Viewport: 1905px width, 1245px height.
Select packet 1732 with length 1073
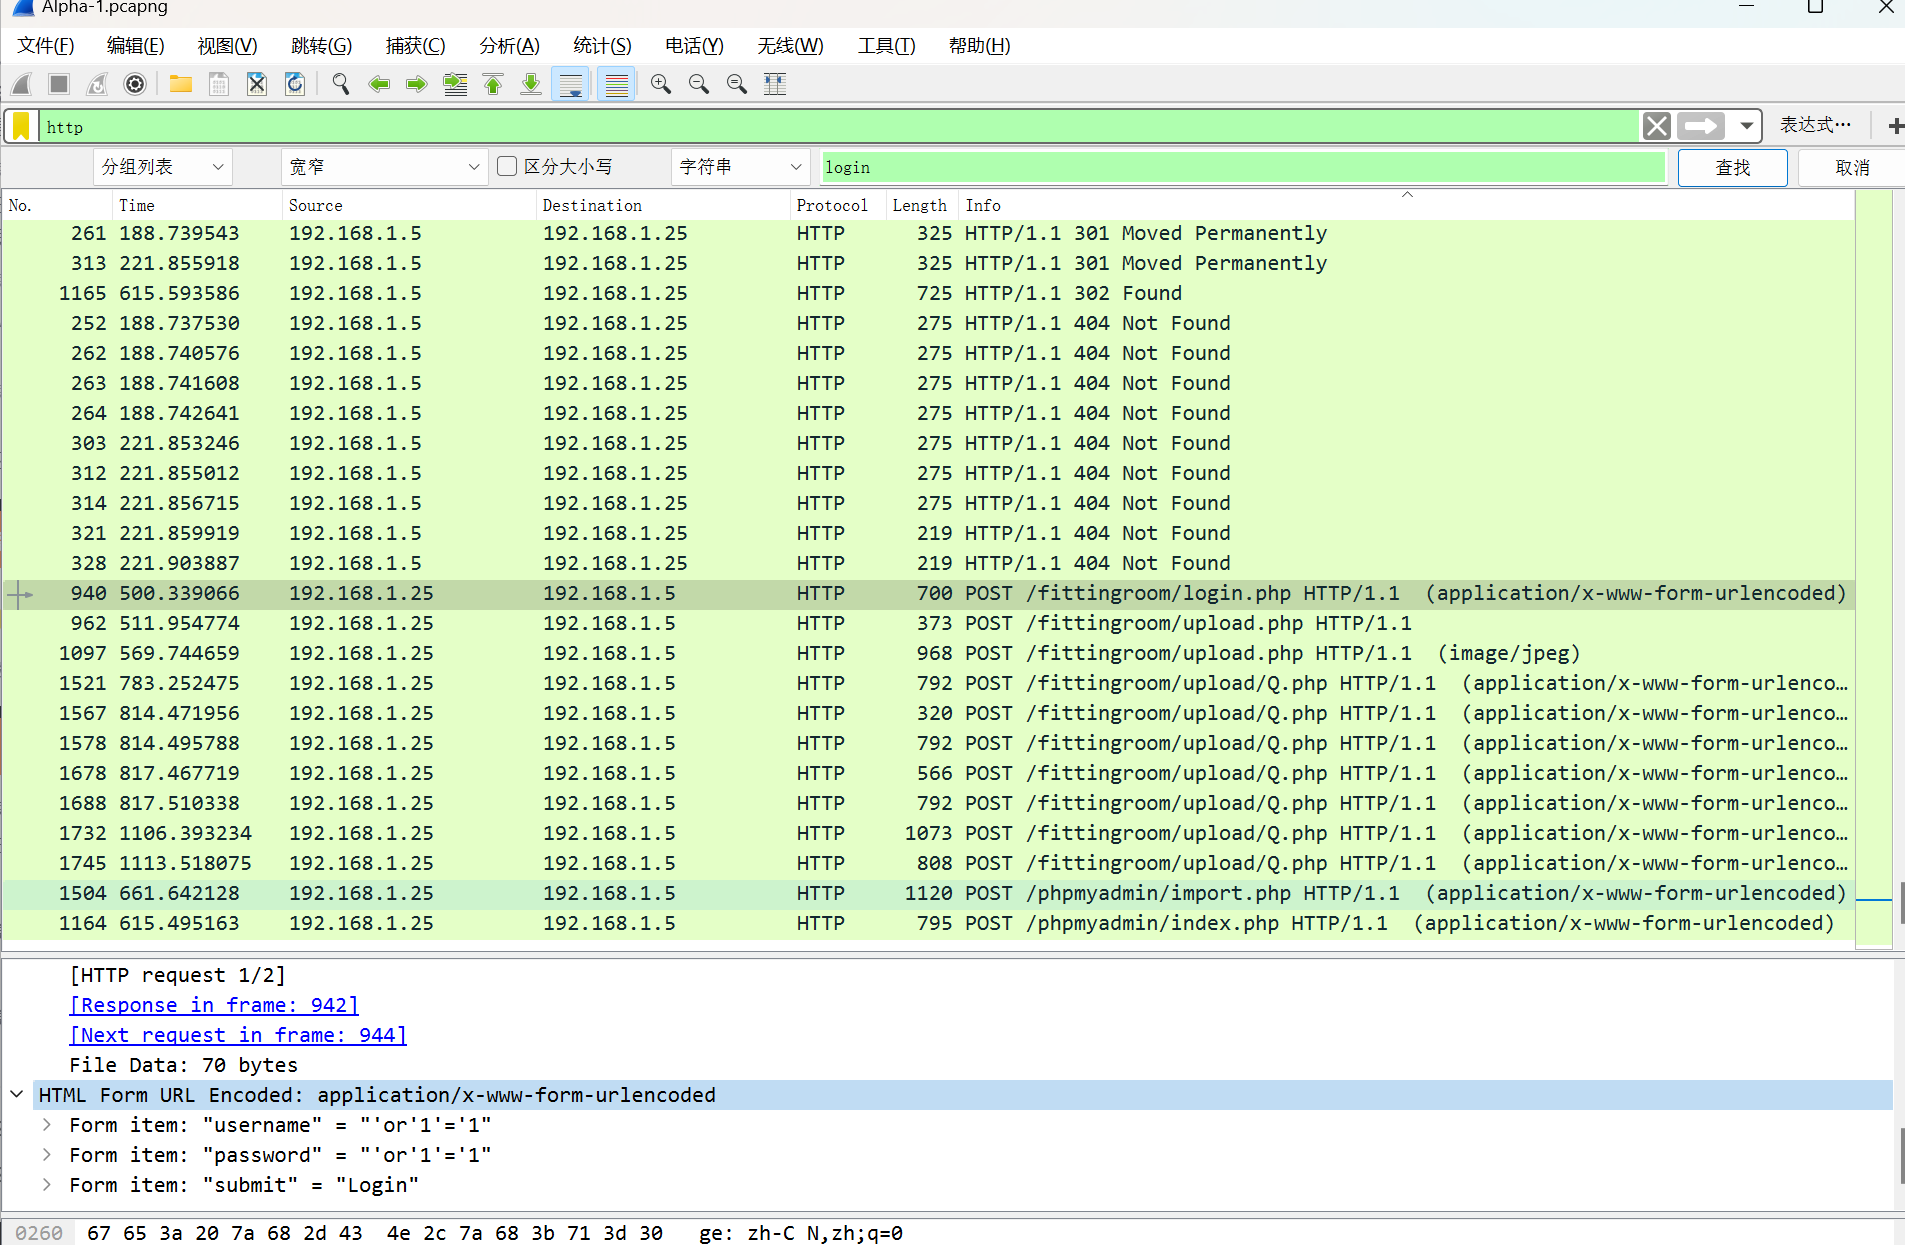pos(928,833)
